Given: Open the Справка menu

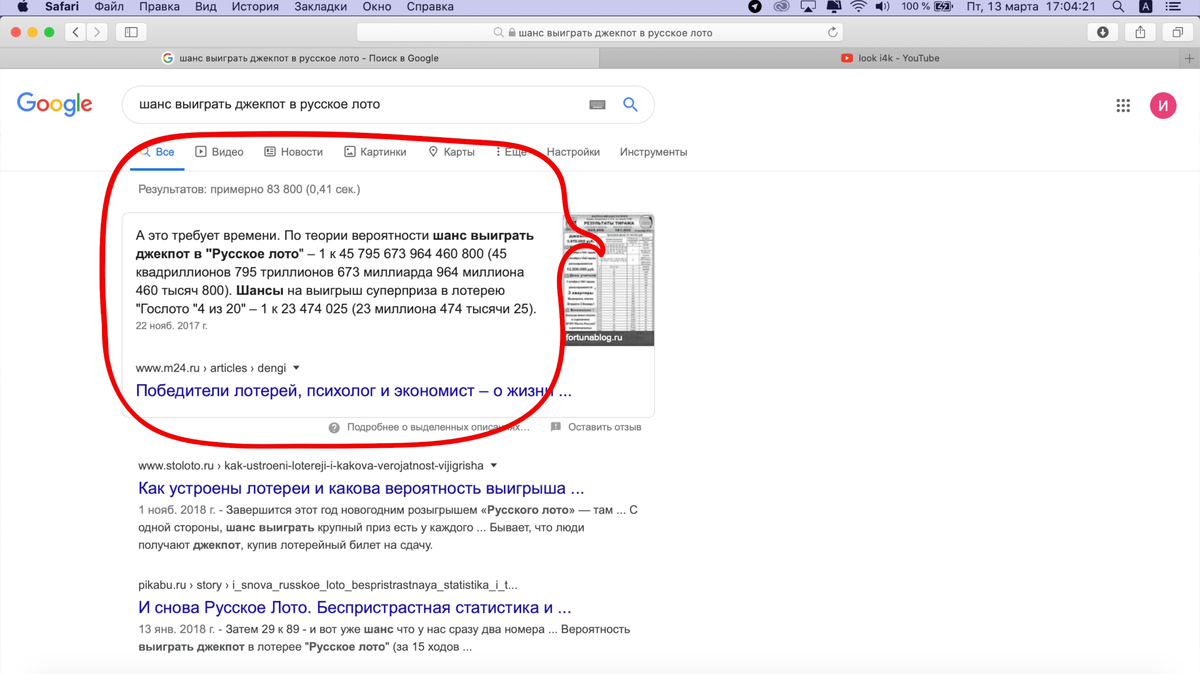Looking at the screenshot, I should point(430,7).
